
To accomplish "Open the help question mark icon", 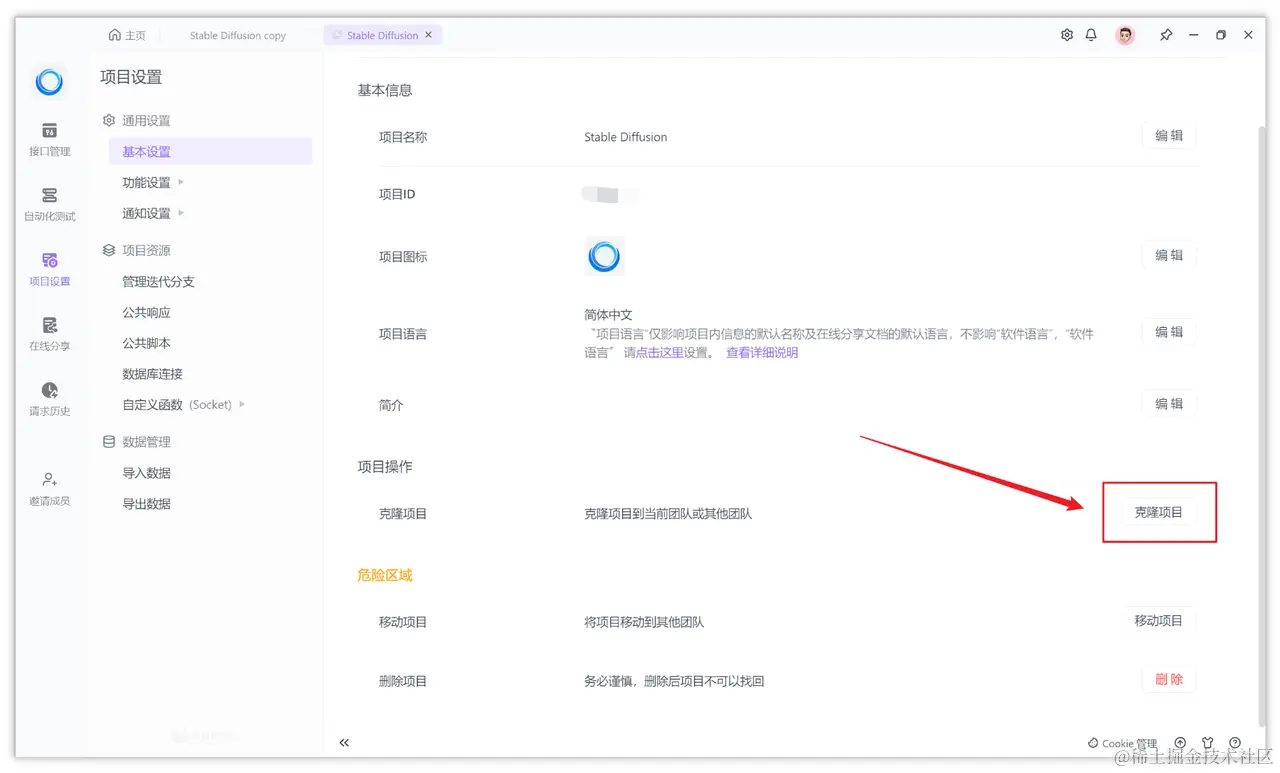I will [x=1234, y=743].
